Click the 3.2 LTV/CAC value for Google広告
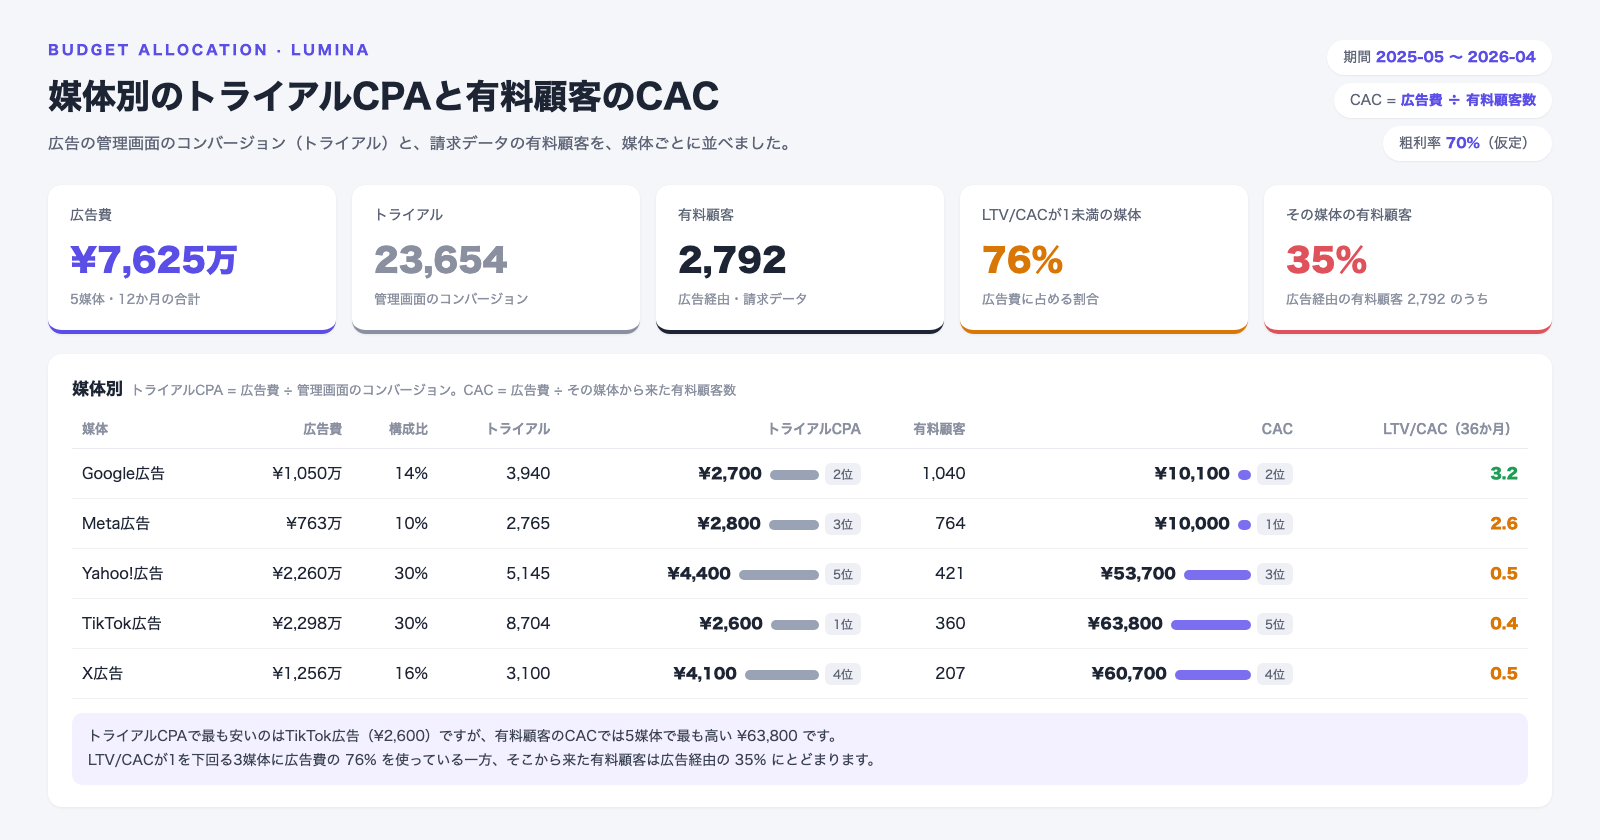Image resolution: width=1600 pixels, height=840 pixels. pos(1504,474)
